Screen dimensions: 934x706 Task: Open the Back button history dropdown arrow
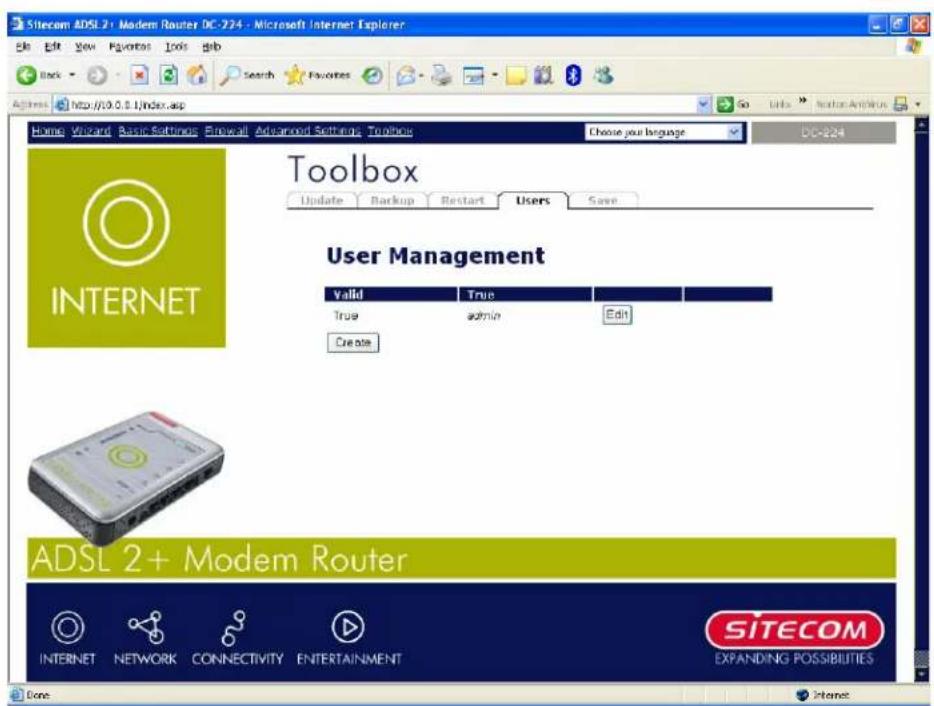click(73, 76)
